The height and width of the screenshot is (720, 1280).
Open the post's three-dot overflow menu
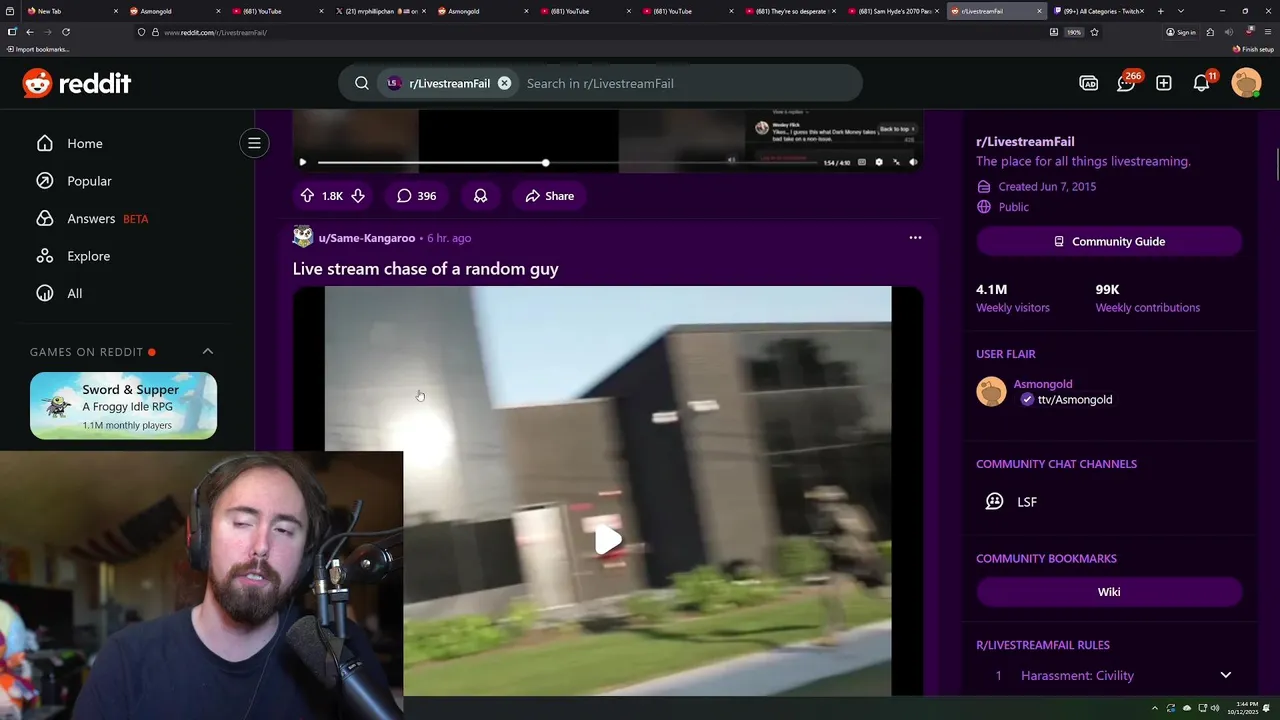coord(915,238)
